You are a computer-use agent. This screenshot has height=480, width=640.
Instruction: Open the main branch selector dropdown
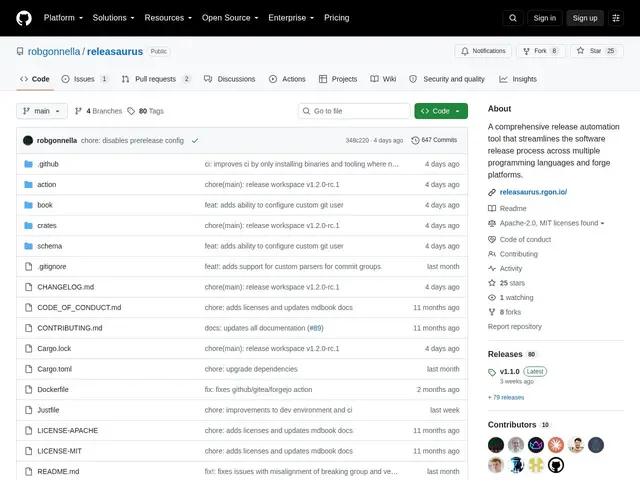click(42, 111)
